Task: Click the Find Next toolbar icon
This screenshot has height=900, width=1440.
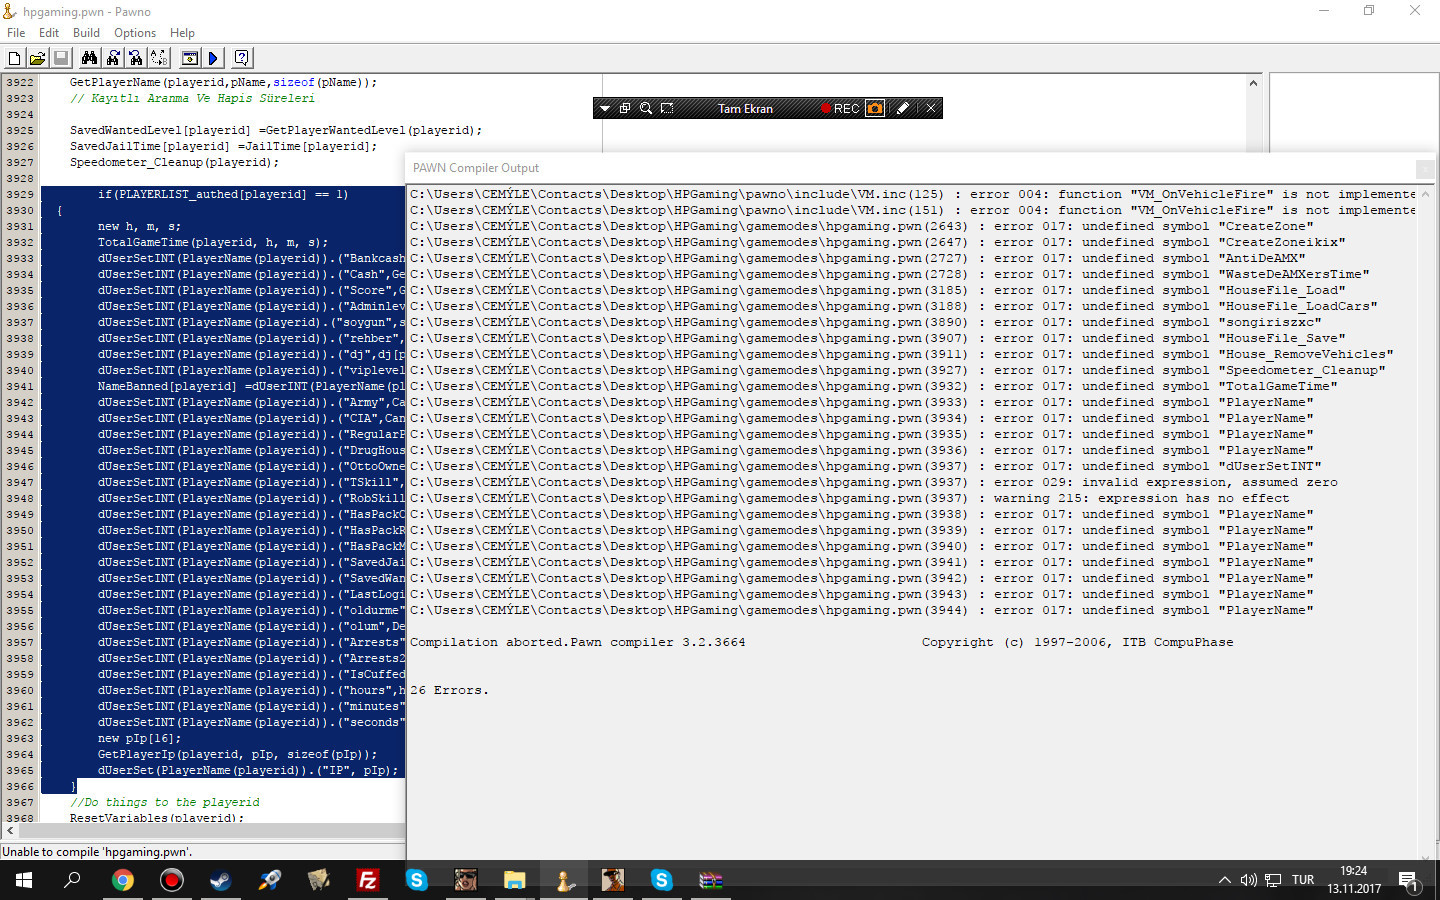Action: point(113,58)
